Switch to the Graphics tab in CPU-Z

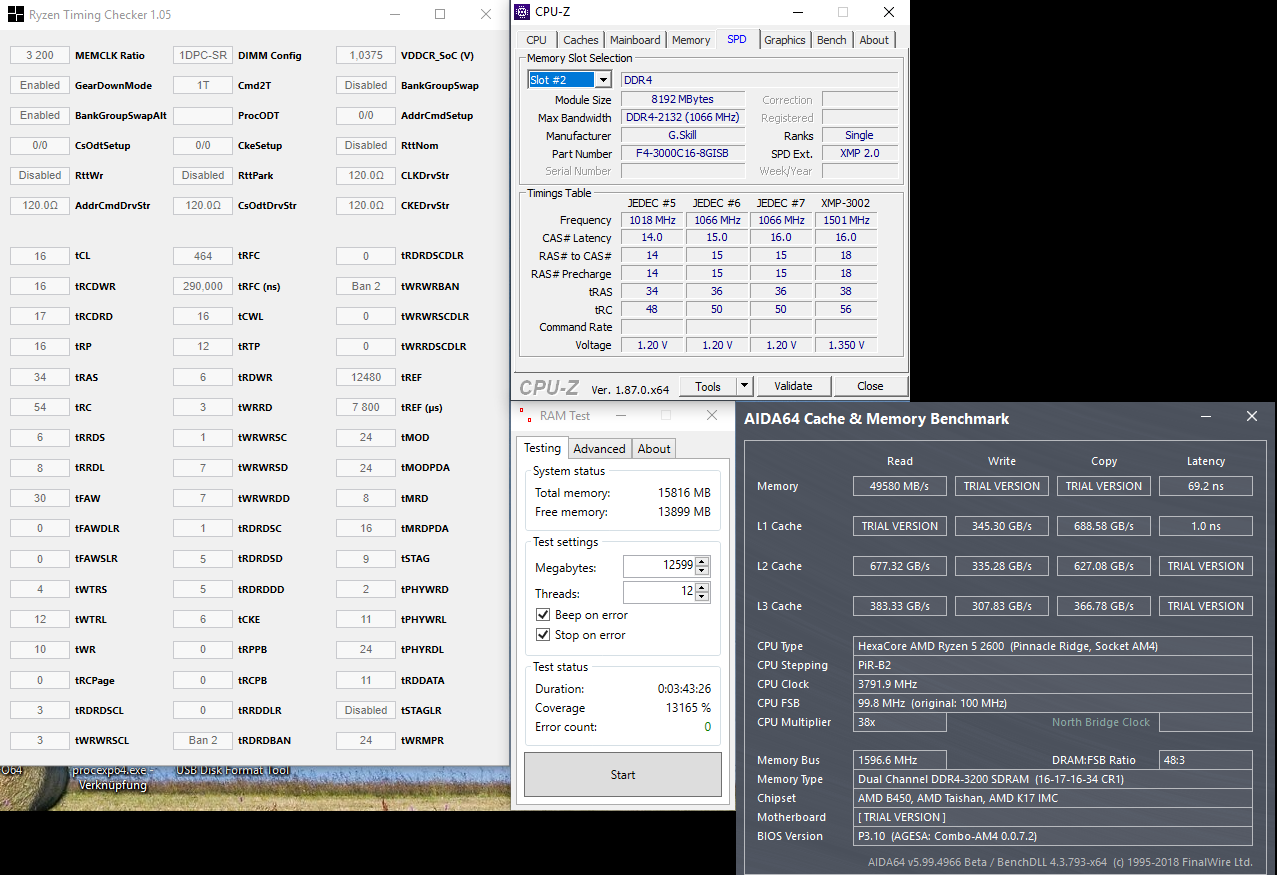pos(785,40)
